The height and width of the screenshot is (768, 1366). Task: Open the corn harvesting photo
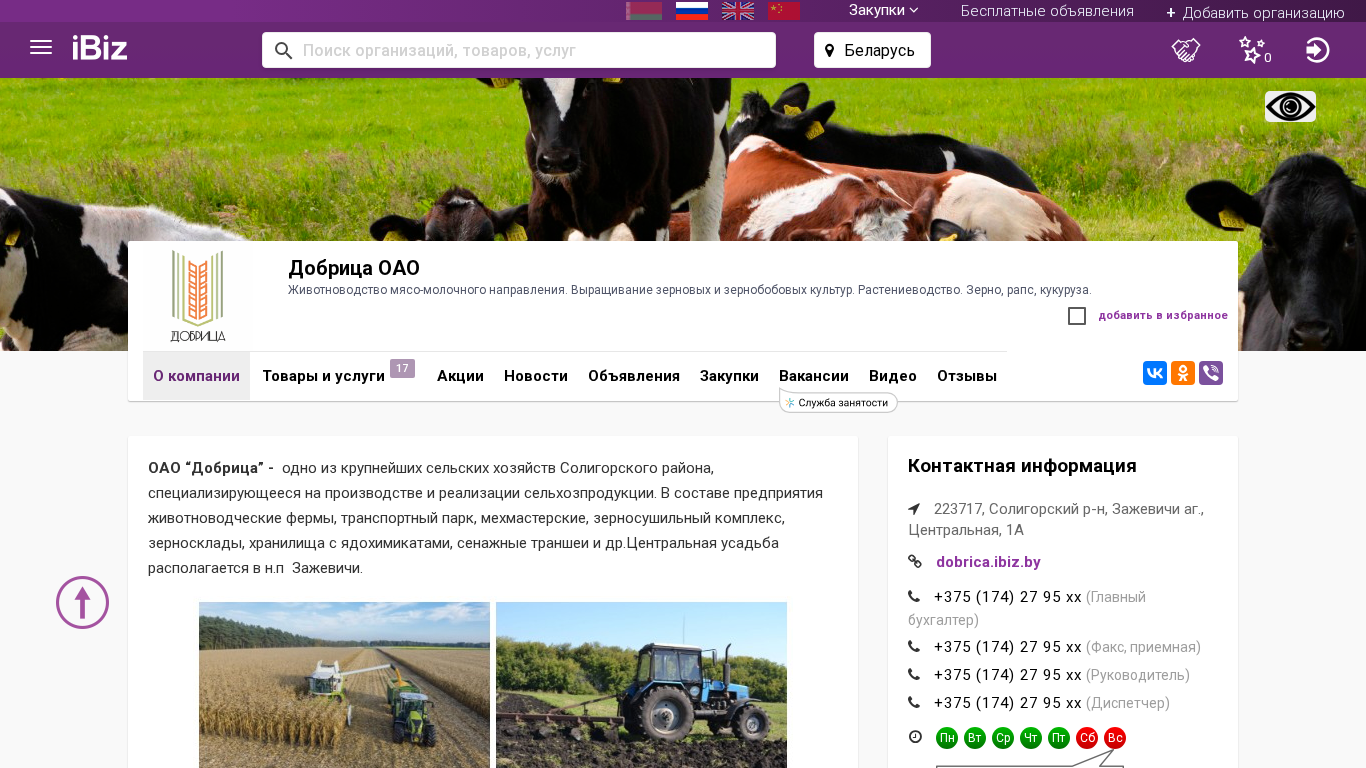pyautogui.click(x=344, y=685)
